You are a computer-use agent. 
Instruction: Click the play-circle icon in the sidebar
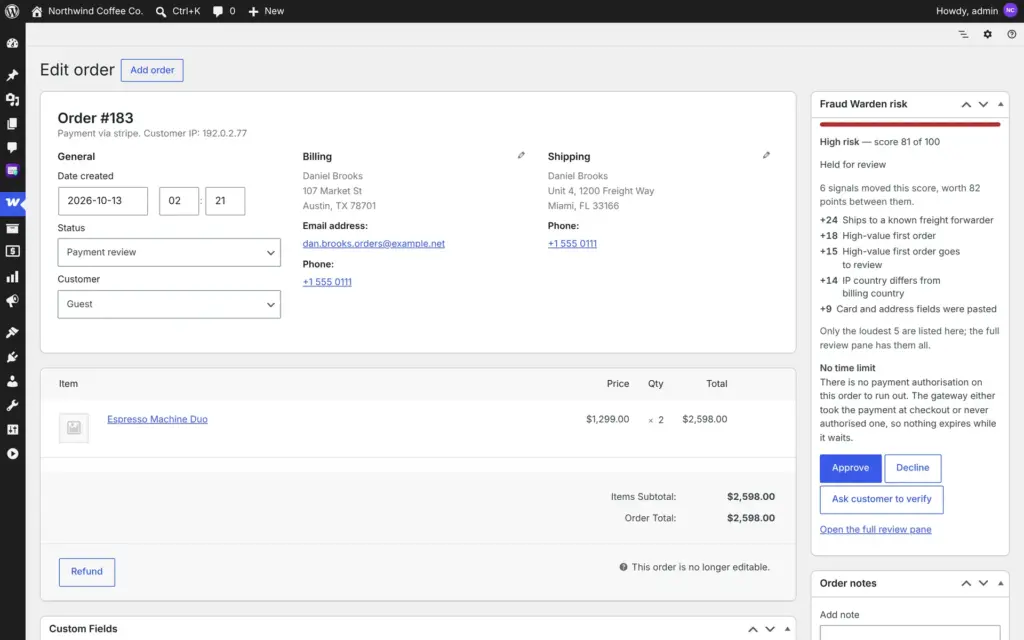(12, 454)
